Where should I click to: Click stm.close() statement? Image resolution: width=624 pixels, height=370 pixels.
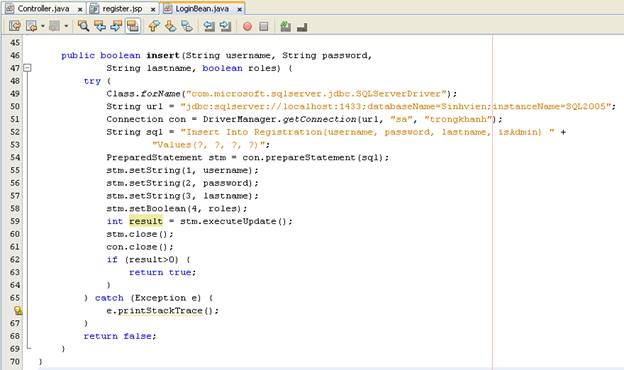pos(140,234)
